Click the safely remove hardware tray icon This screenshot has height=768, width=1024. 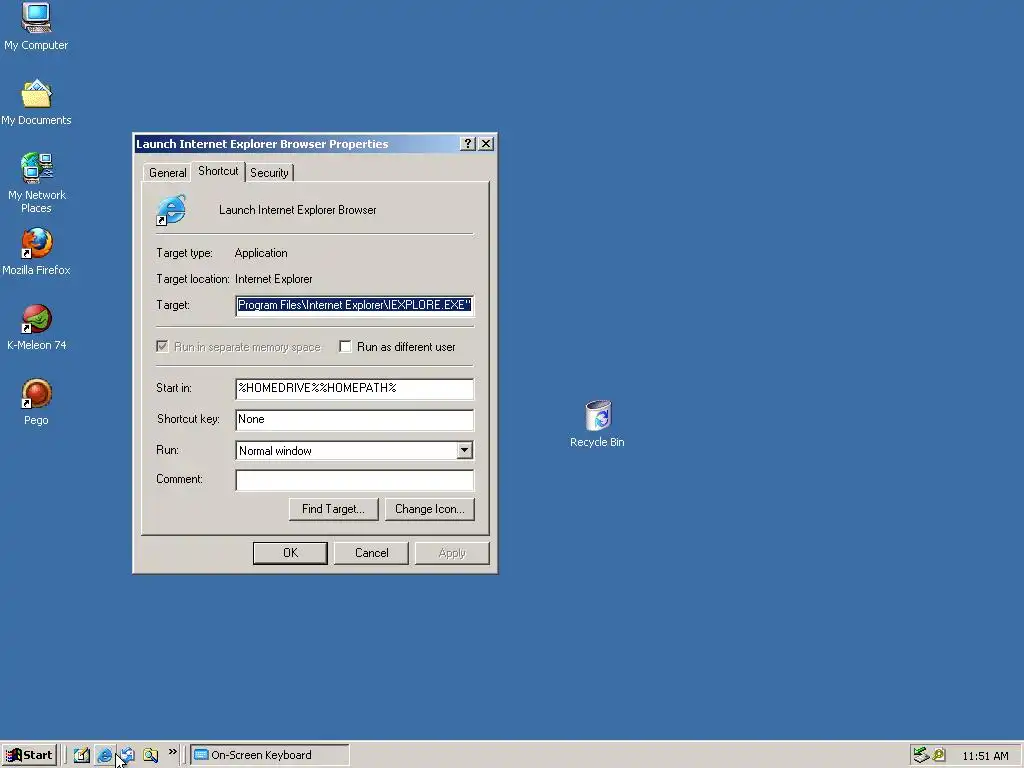click(x=921, y=755)
